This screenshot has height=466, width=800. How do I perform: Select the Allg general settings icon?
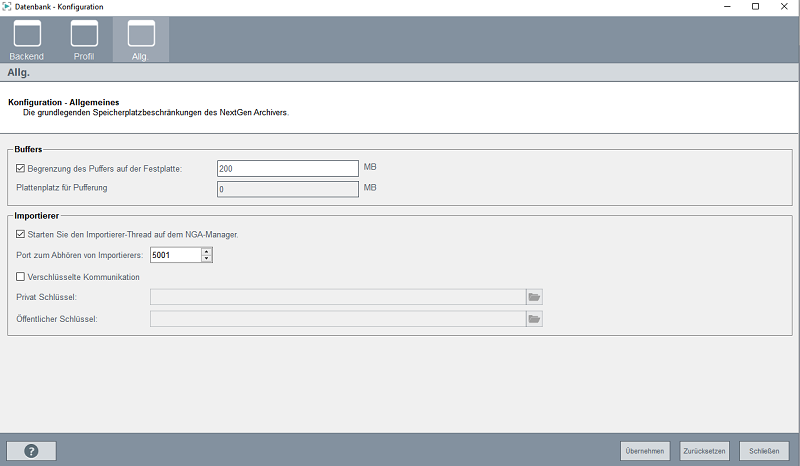pyautogui.click(x=141, y=39)
